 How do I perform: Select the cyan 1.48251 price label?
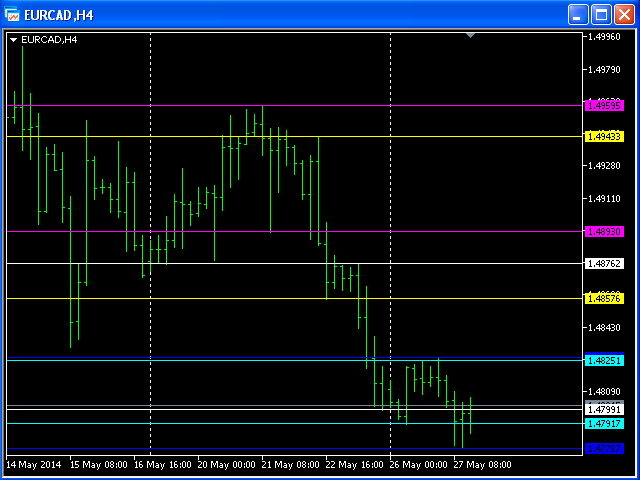[604, 360]
